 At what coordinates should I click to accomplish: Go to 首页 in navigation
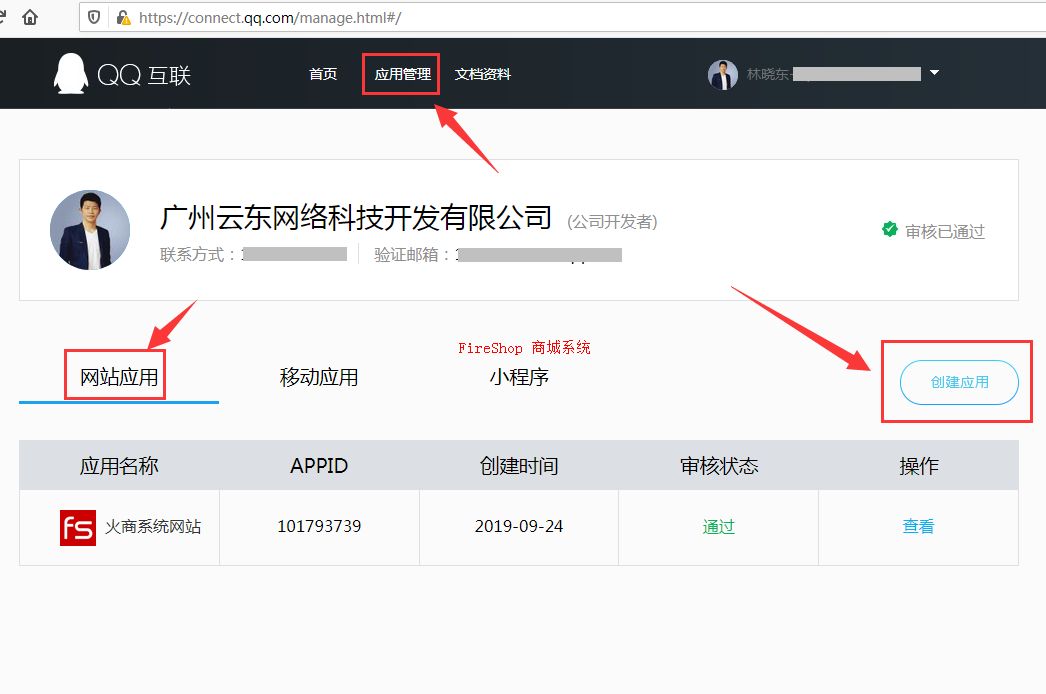pos(323,74)
